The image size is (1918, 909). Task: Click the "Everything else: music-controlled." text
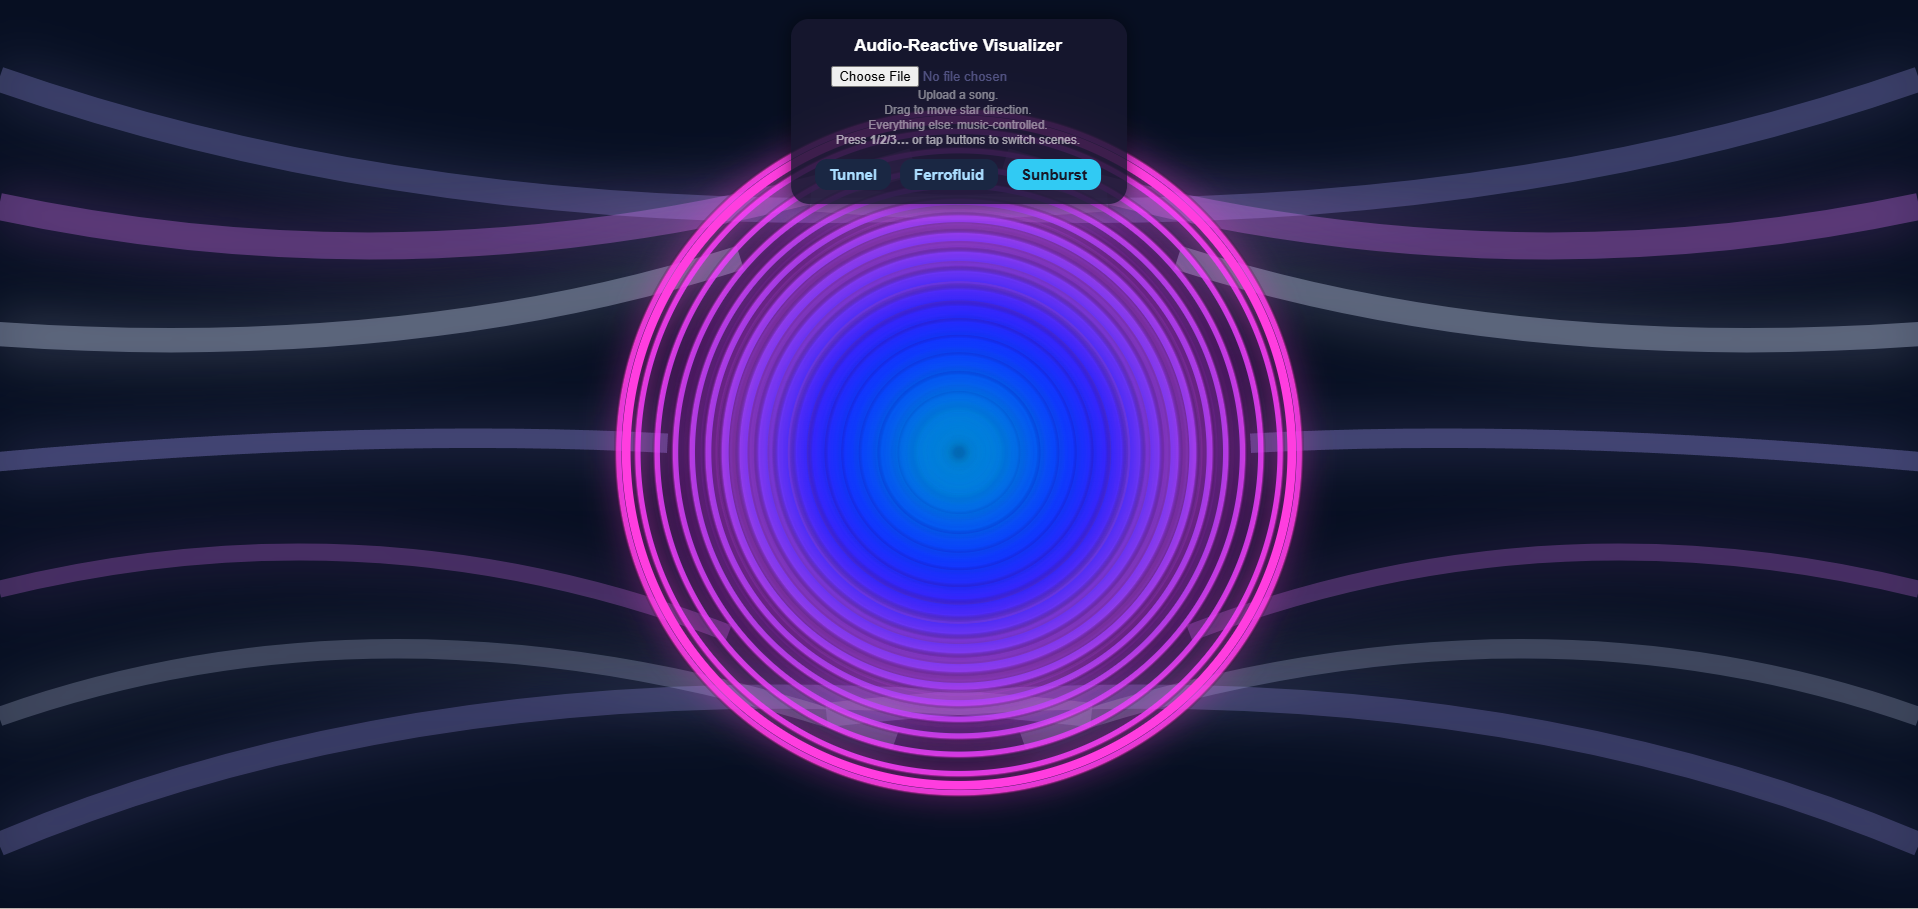coord(957,125)
